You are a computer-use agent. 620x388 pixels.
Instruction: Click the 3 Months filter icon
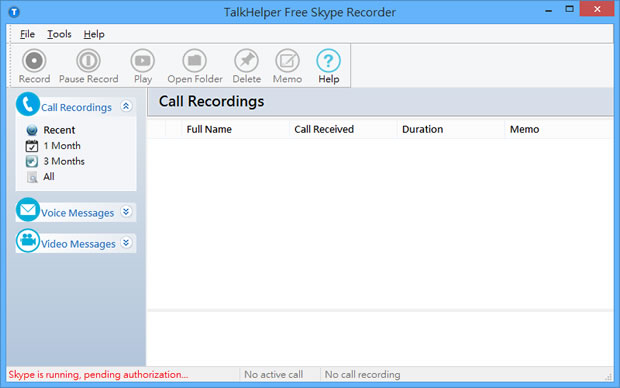(32, 161)
